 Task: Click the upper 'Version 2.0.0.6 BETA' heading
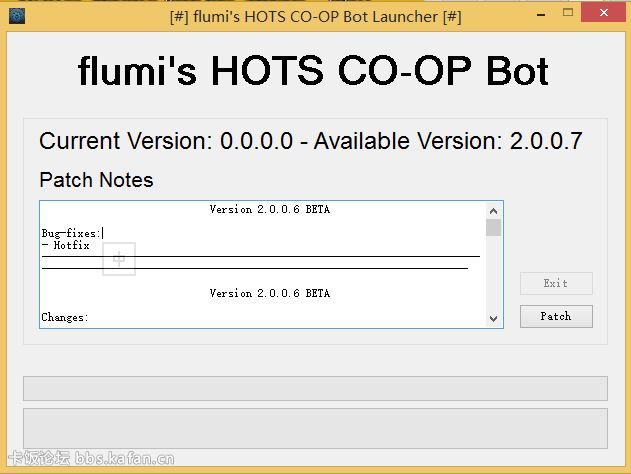pyautogui.click(x=270, y=209)
